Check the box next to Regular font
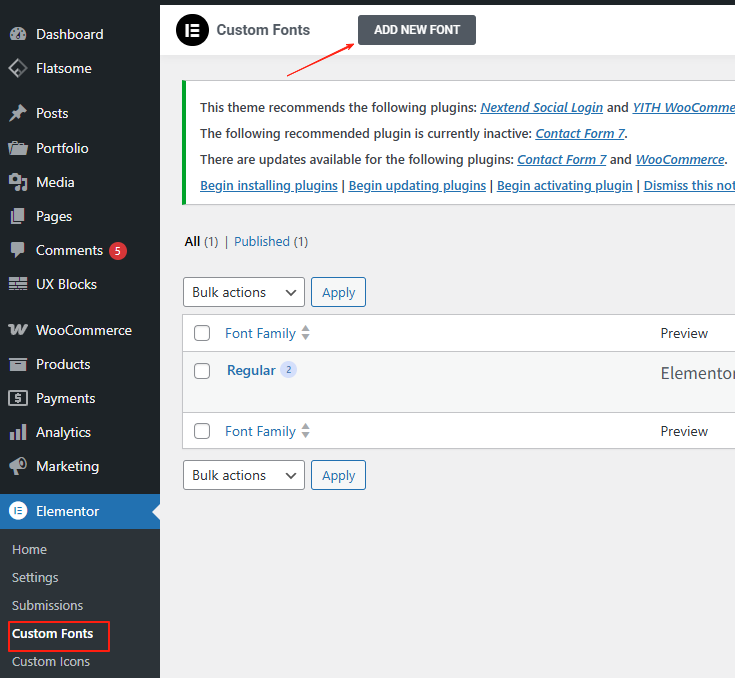Viewport: 735px width, 678px height. coord(202,371)
